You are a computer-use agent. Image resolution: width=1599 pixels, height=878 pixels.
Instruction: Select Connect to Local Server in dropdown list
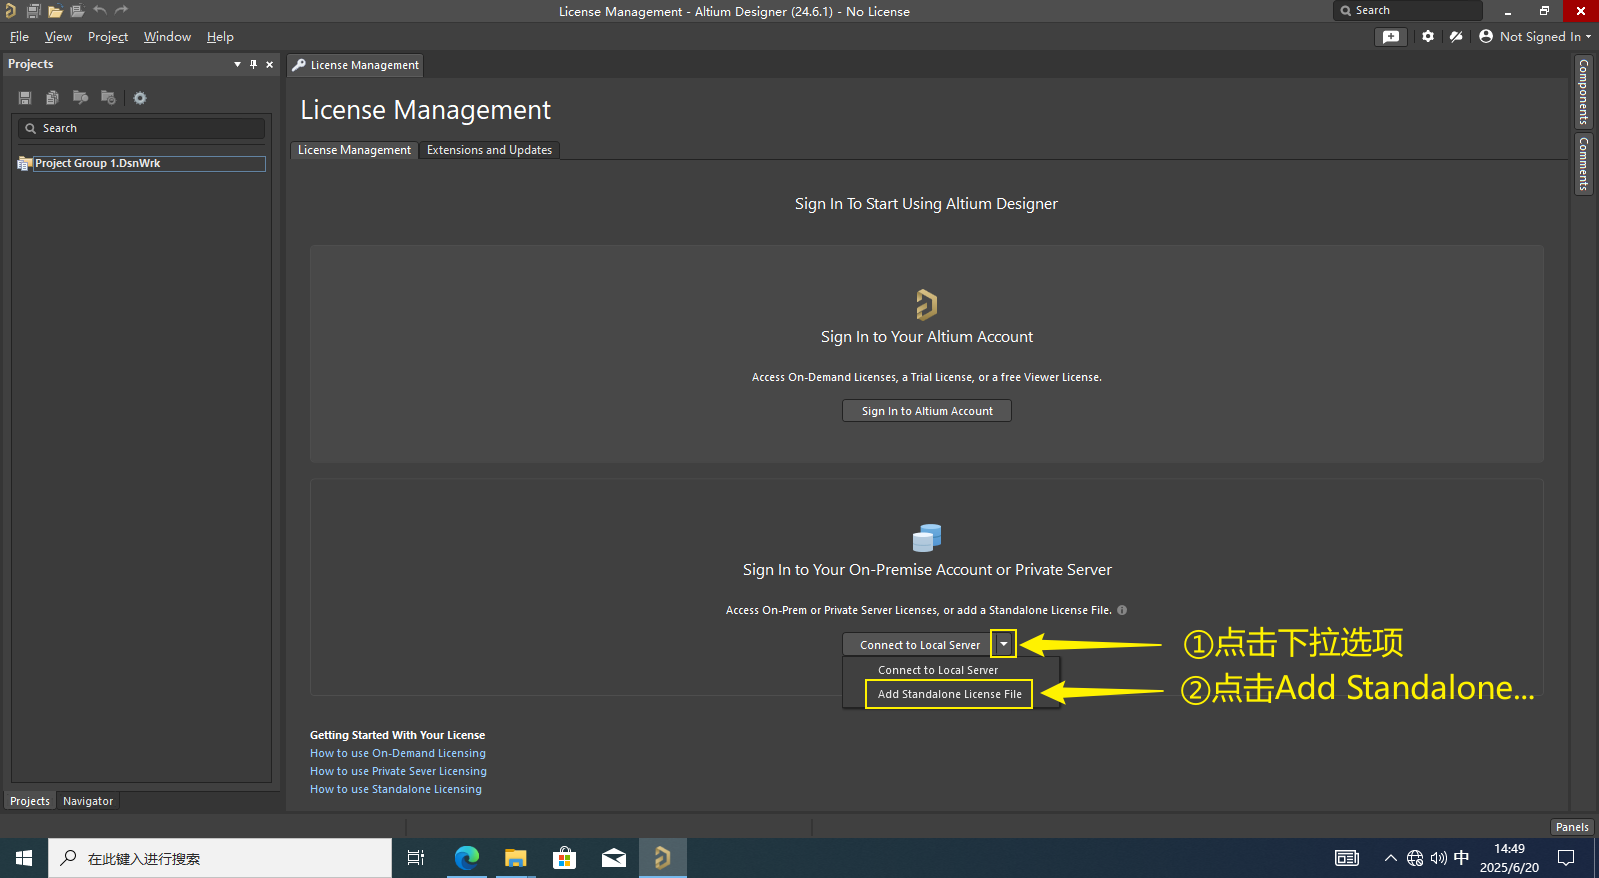click(x=938, y=670)
